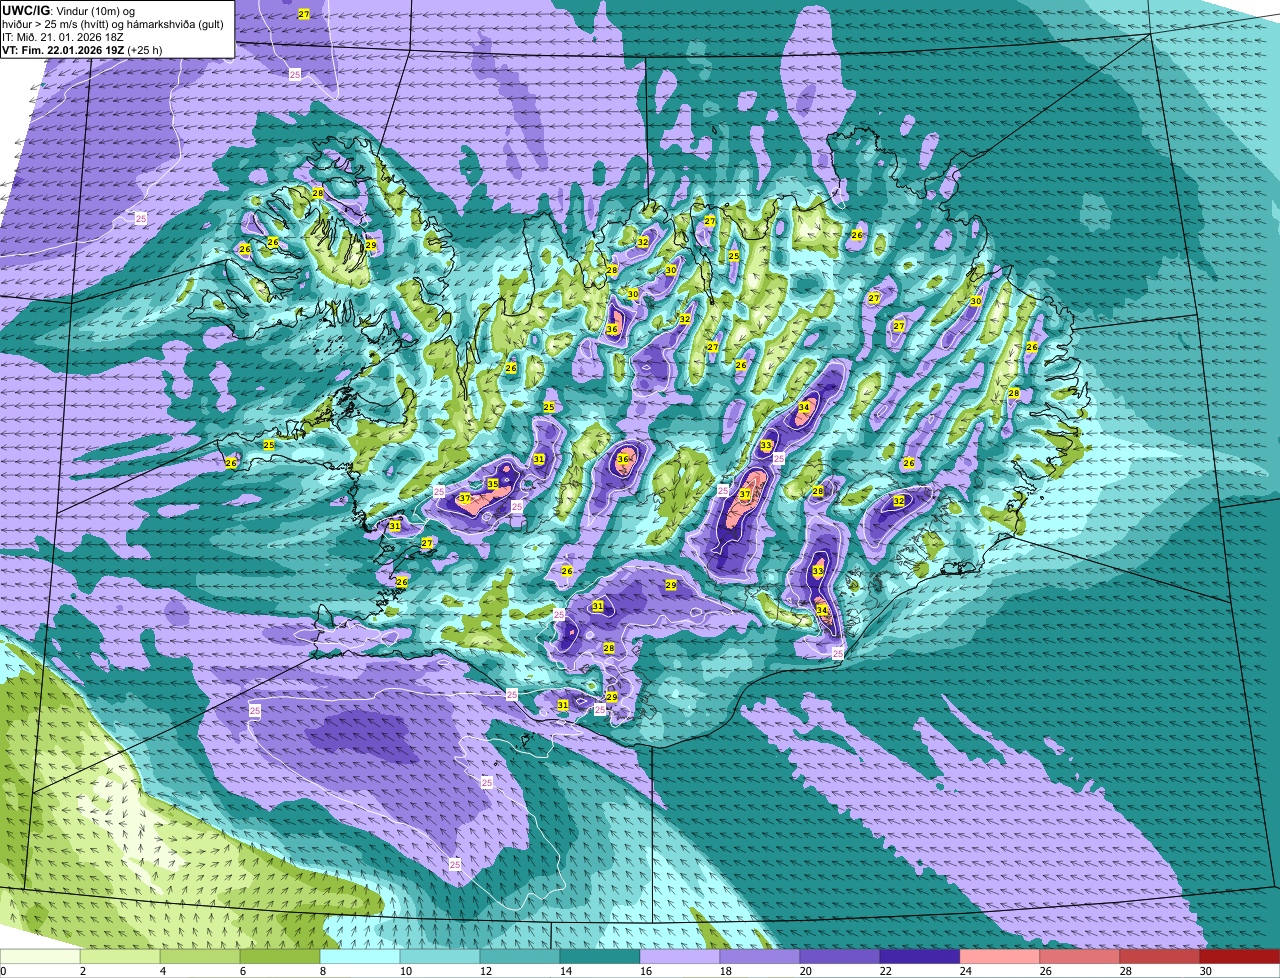Click the pale yellow 0–2 m/s legend swatch
1280x978 pixels.
41,956
